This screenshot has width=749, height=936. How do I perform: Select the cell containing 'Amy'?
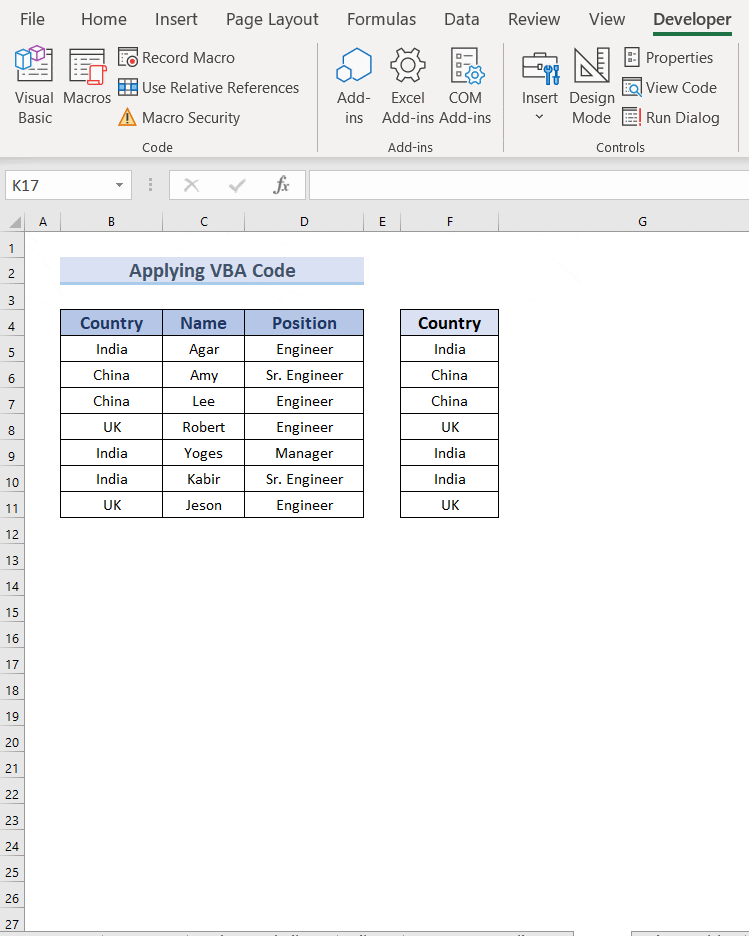pos(204,375)
